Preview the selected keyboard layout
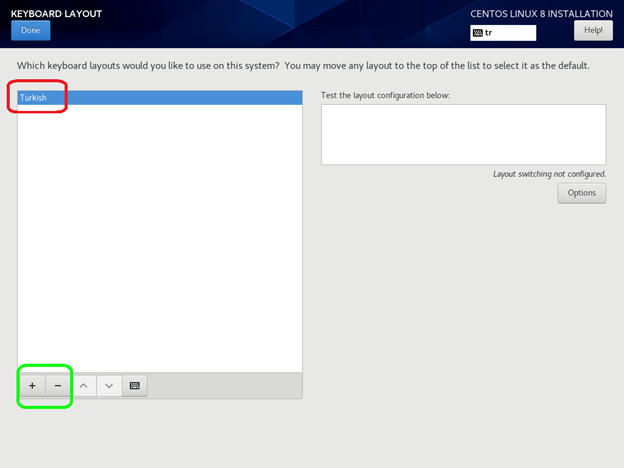The image size is (624, 468). click(135, 386)
